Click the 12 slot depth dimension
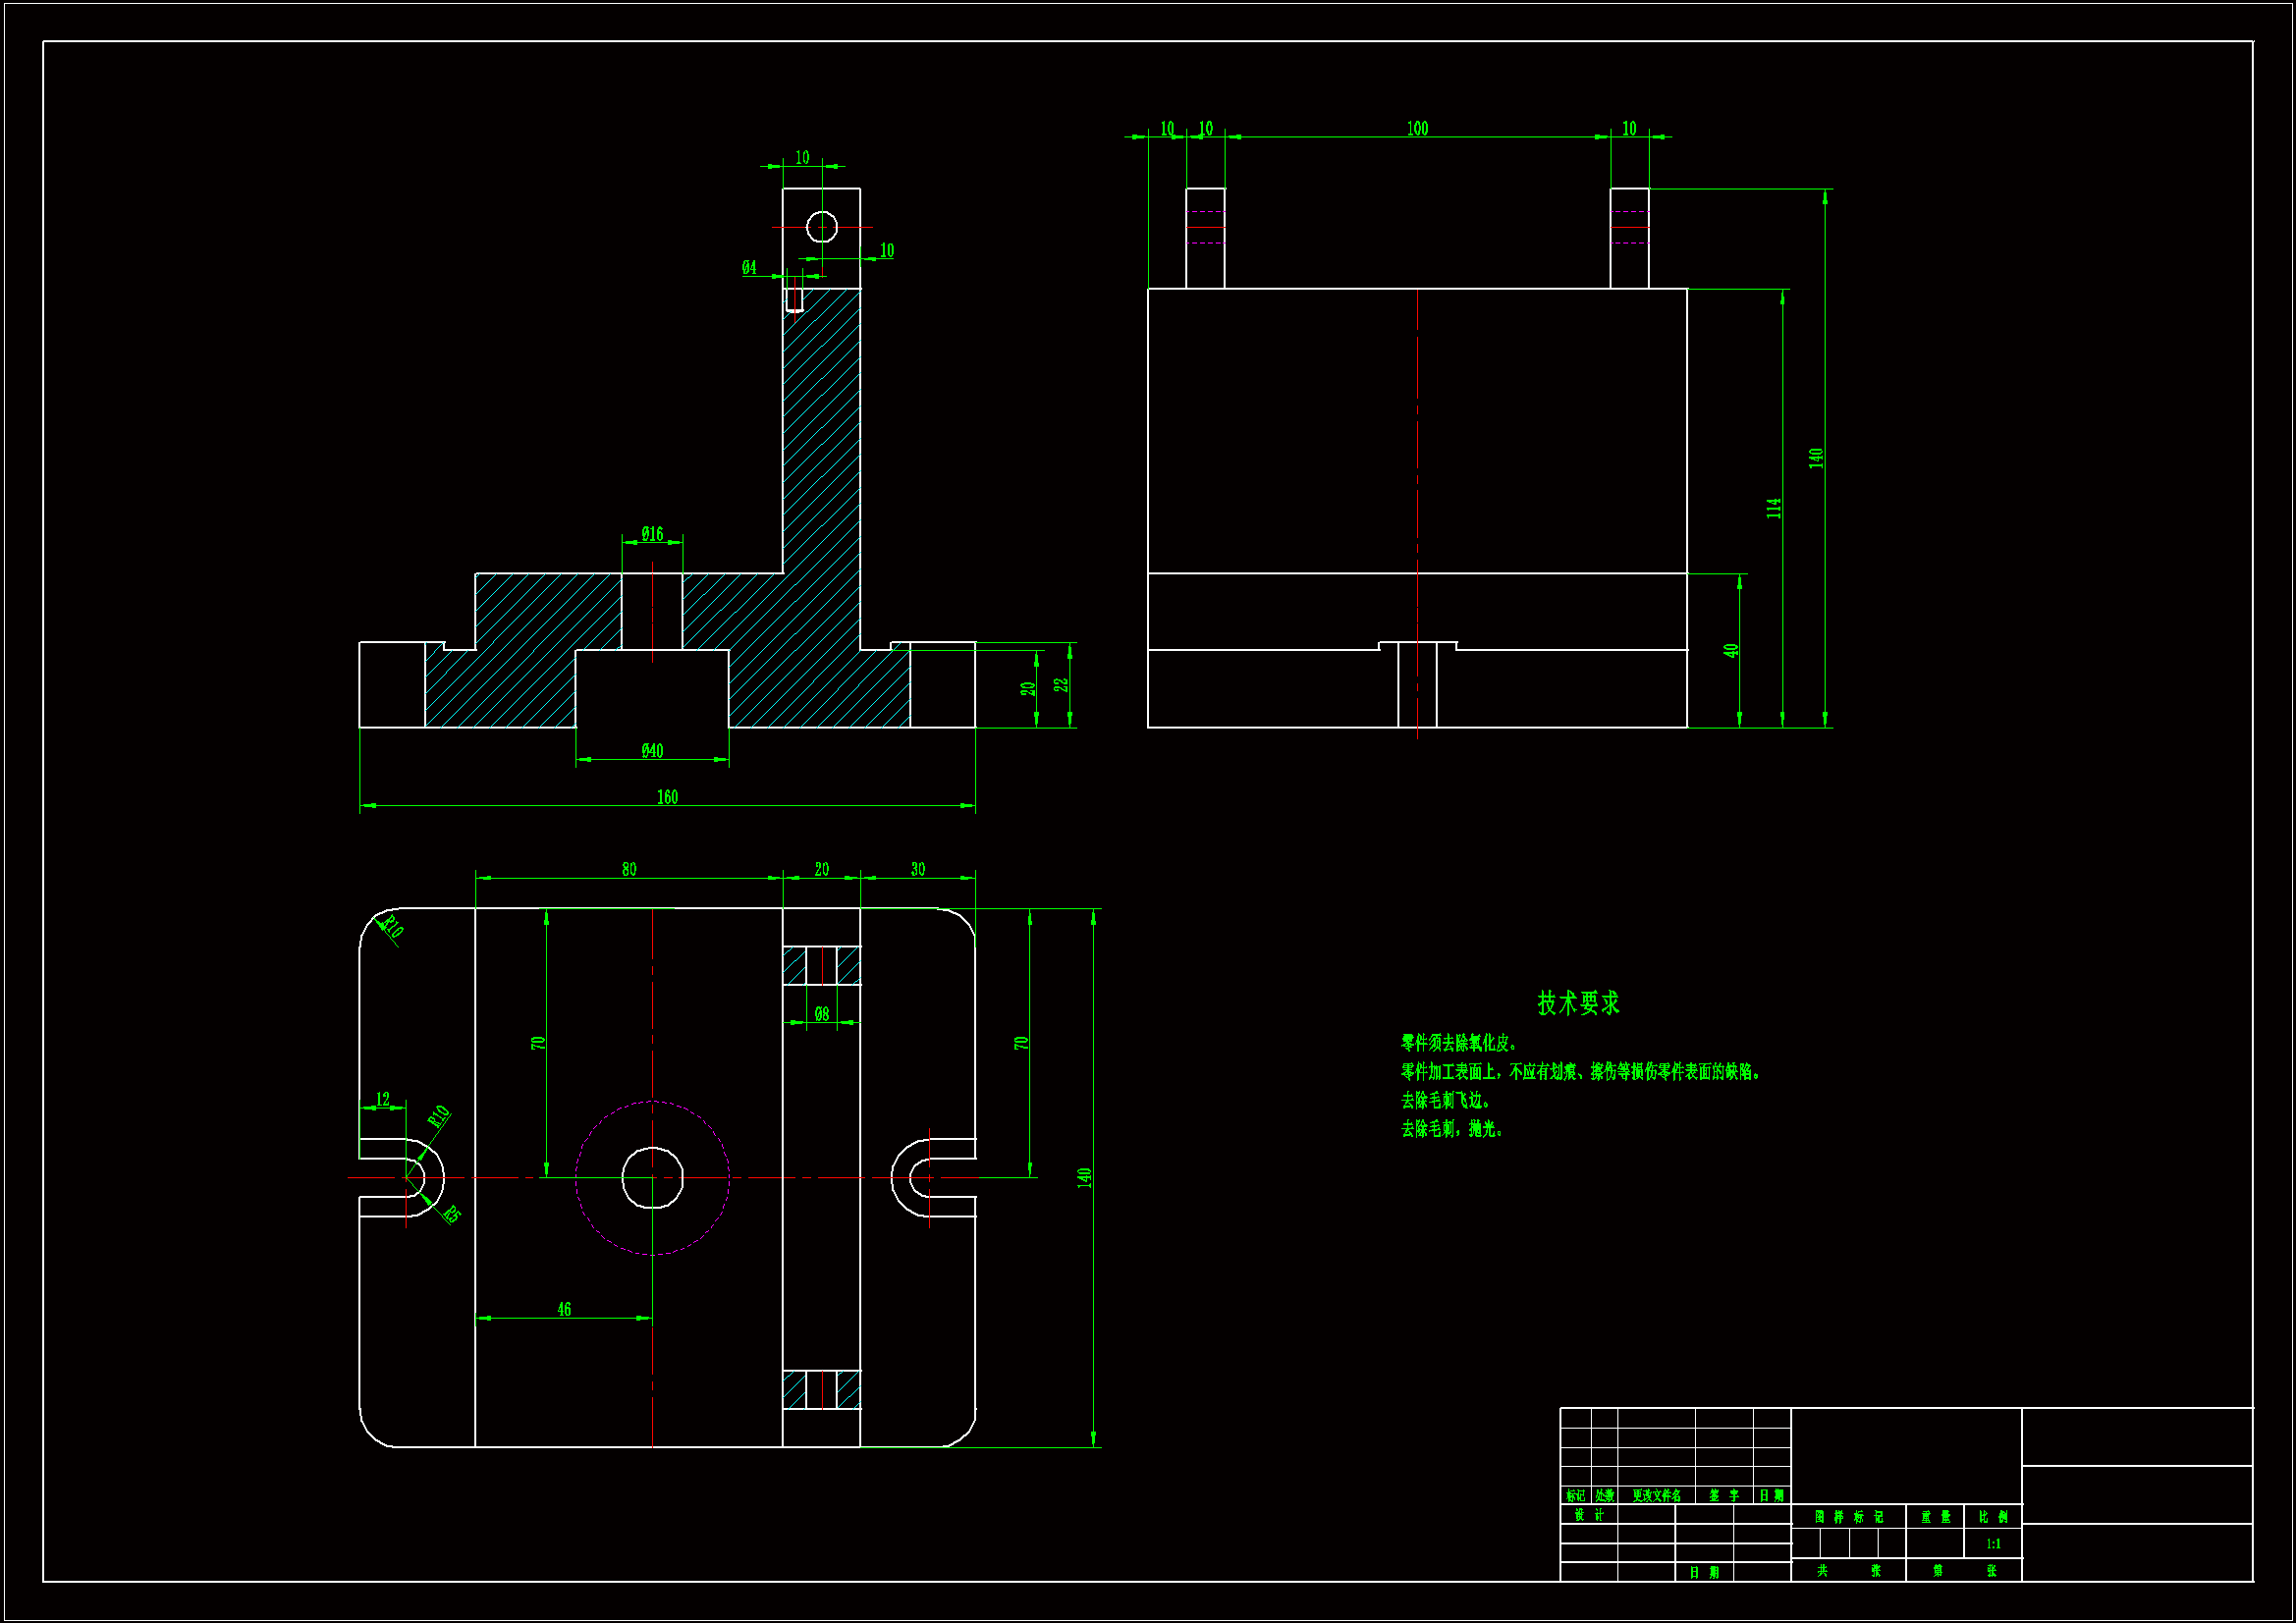 [x=383, y=1099]
